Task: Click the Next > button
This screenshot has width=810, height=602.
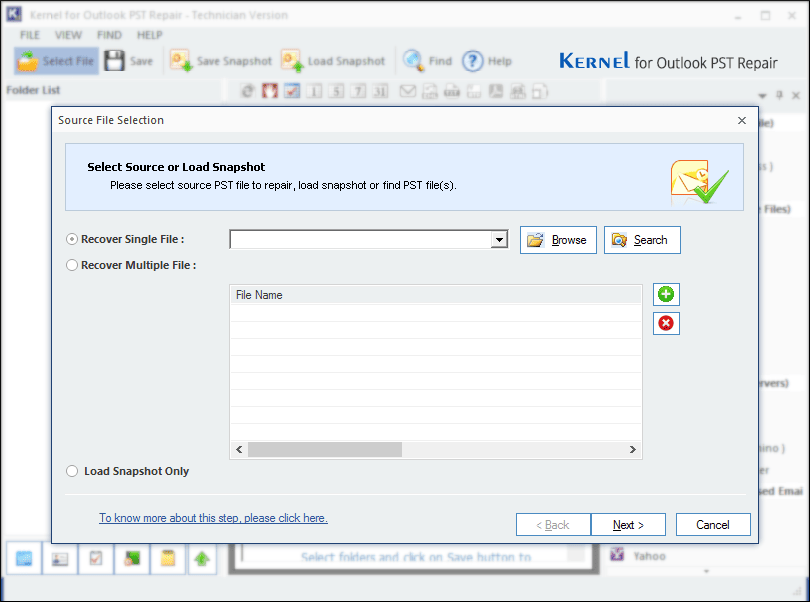Action: (628, 525)
